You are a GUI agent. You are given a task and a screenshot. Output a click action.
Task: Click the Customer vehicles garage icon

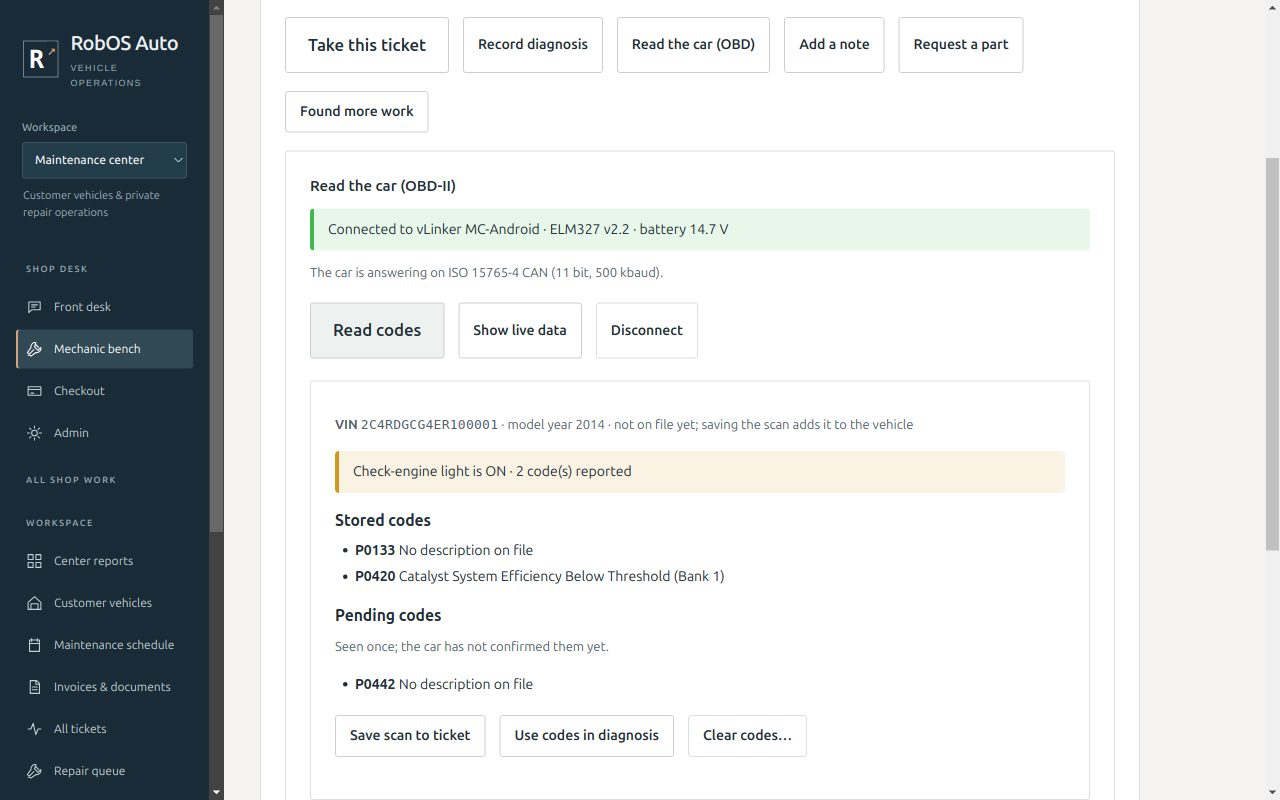point(34,603)
